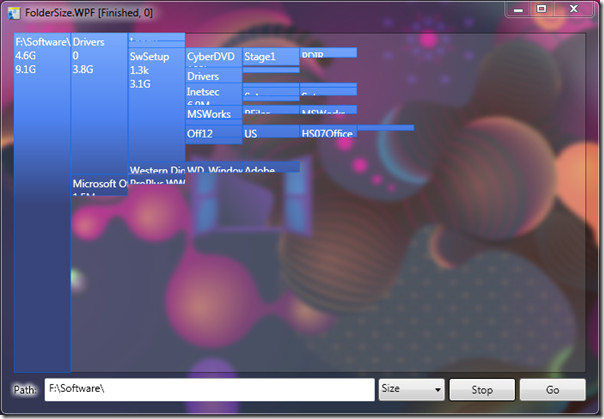Click the 3.1G size text in SwSetup
This screenshot has width=604, height=419.
point(140,84)
